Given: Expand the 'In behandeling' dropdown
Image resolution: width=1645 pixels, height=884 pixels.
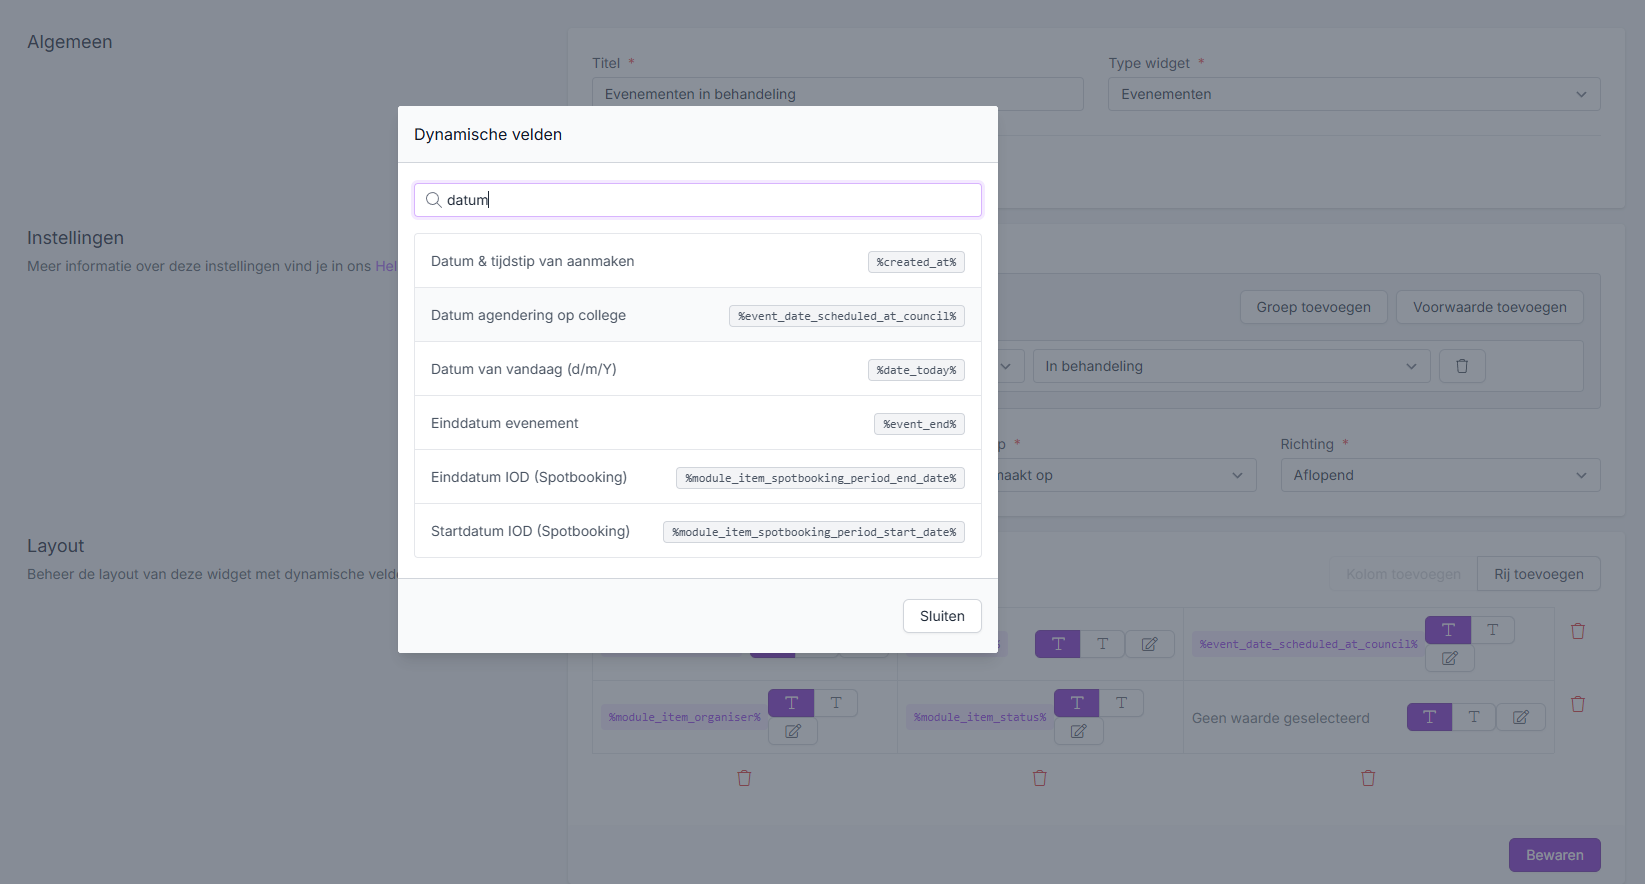Looking at the screenshot, I should 1230,366.
